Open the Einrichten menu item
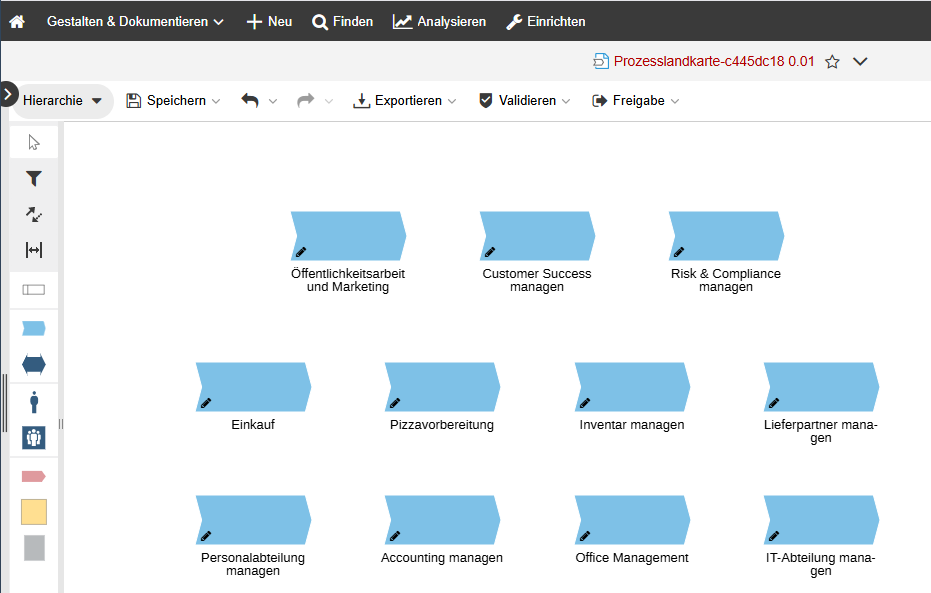This screenshot has height=593, width=931. click(545, 21)
